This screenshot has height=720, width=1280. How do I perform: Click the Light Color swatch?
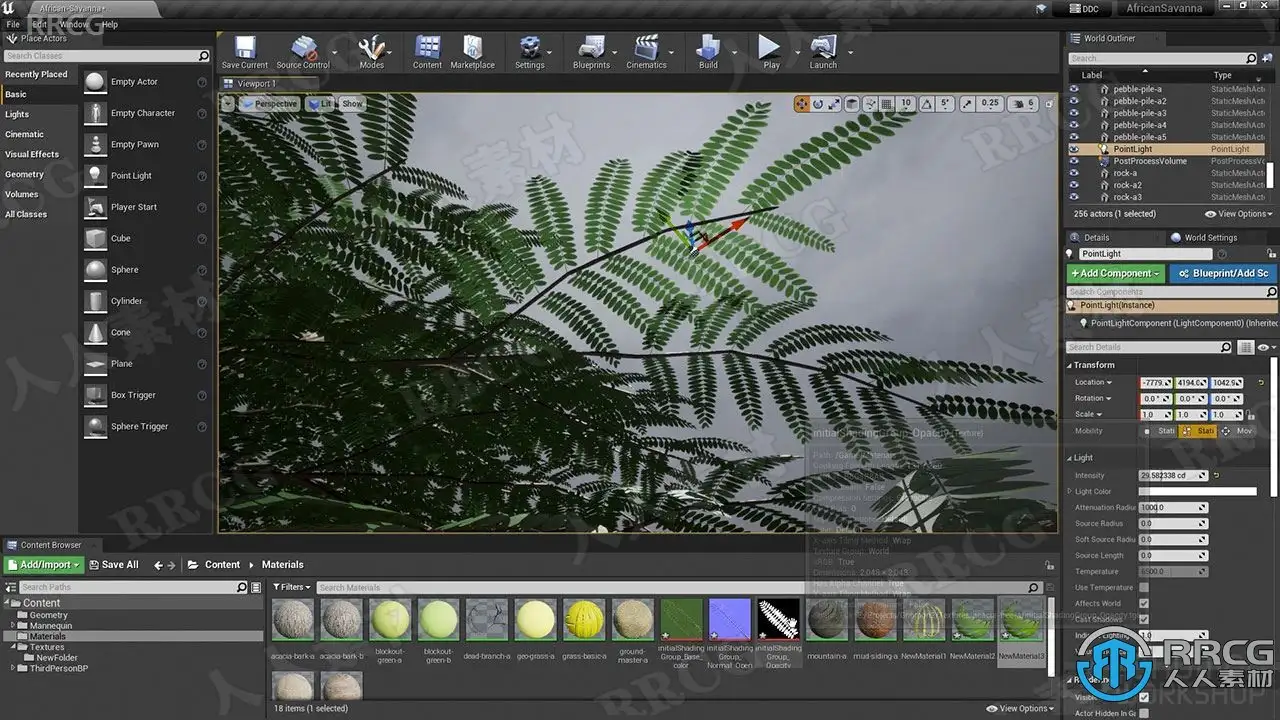(x=1197, y=491)
